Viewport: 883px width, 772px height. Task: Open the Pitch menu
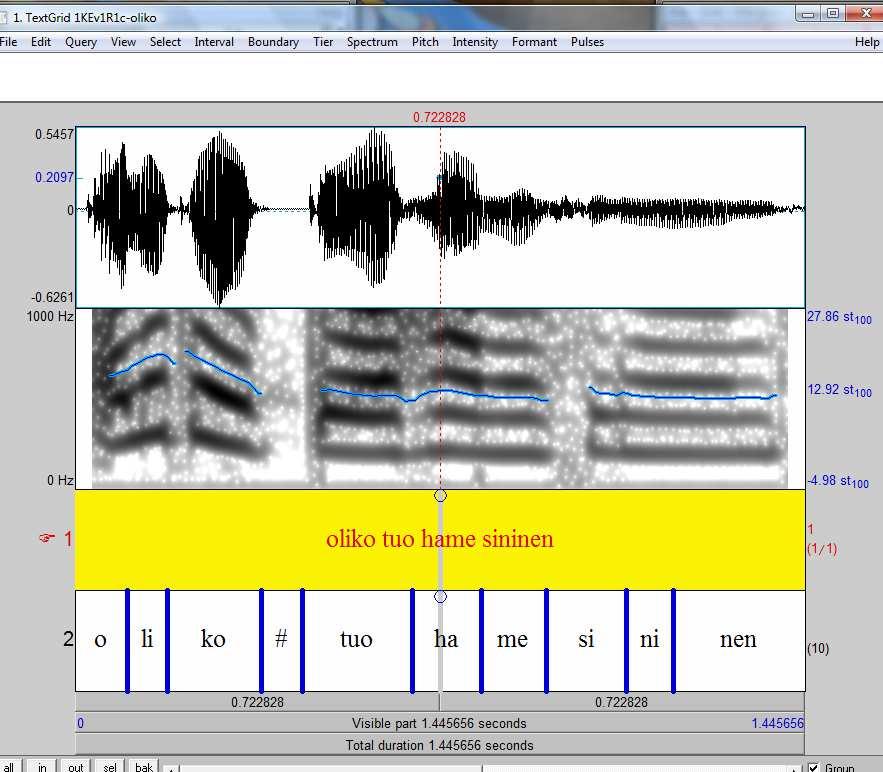425,42
